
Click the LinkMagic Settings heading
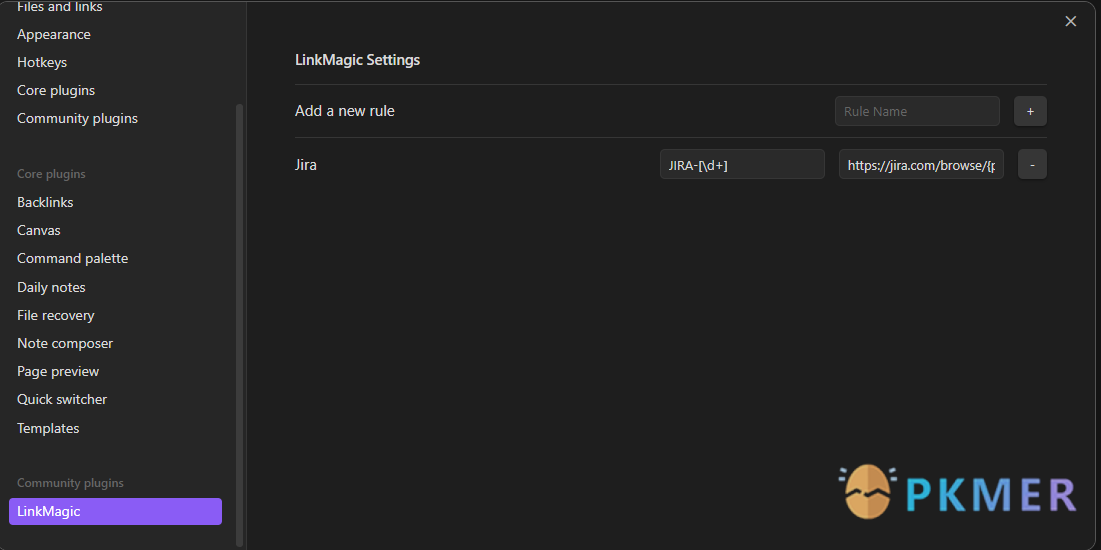point(357,60)
